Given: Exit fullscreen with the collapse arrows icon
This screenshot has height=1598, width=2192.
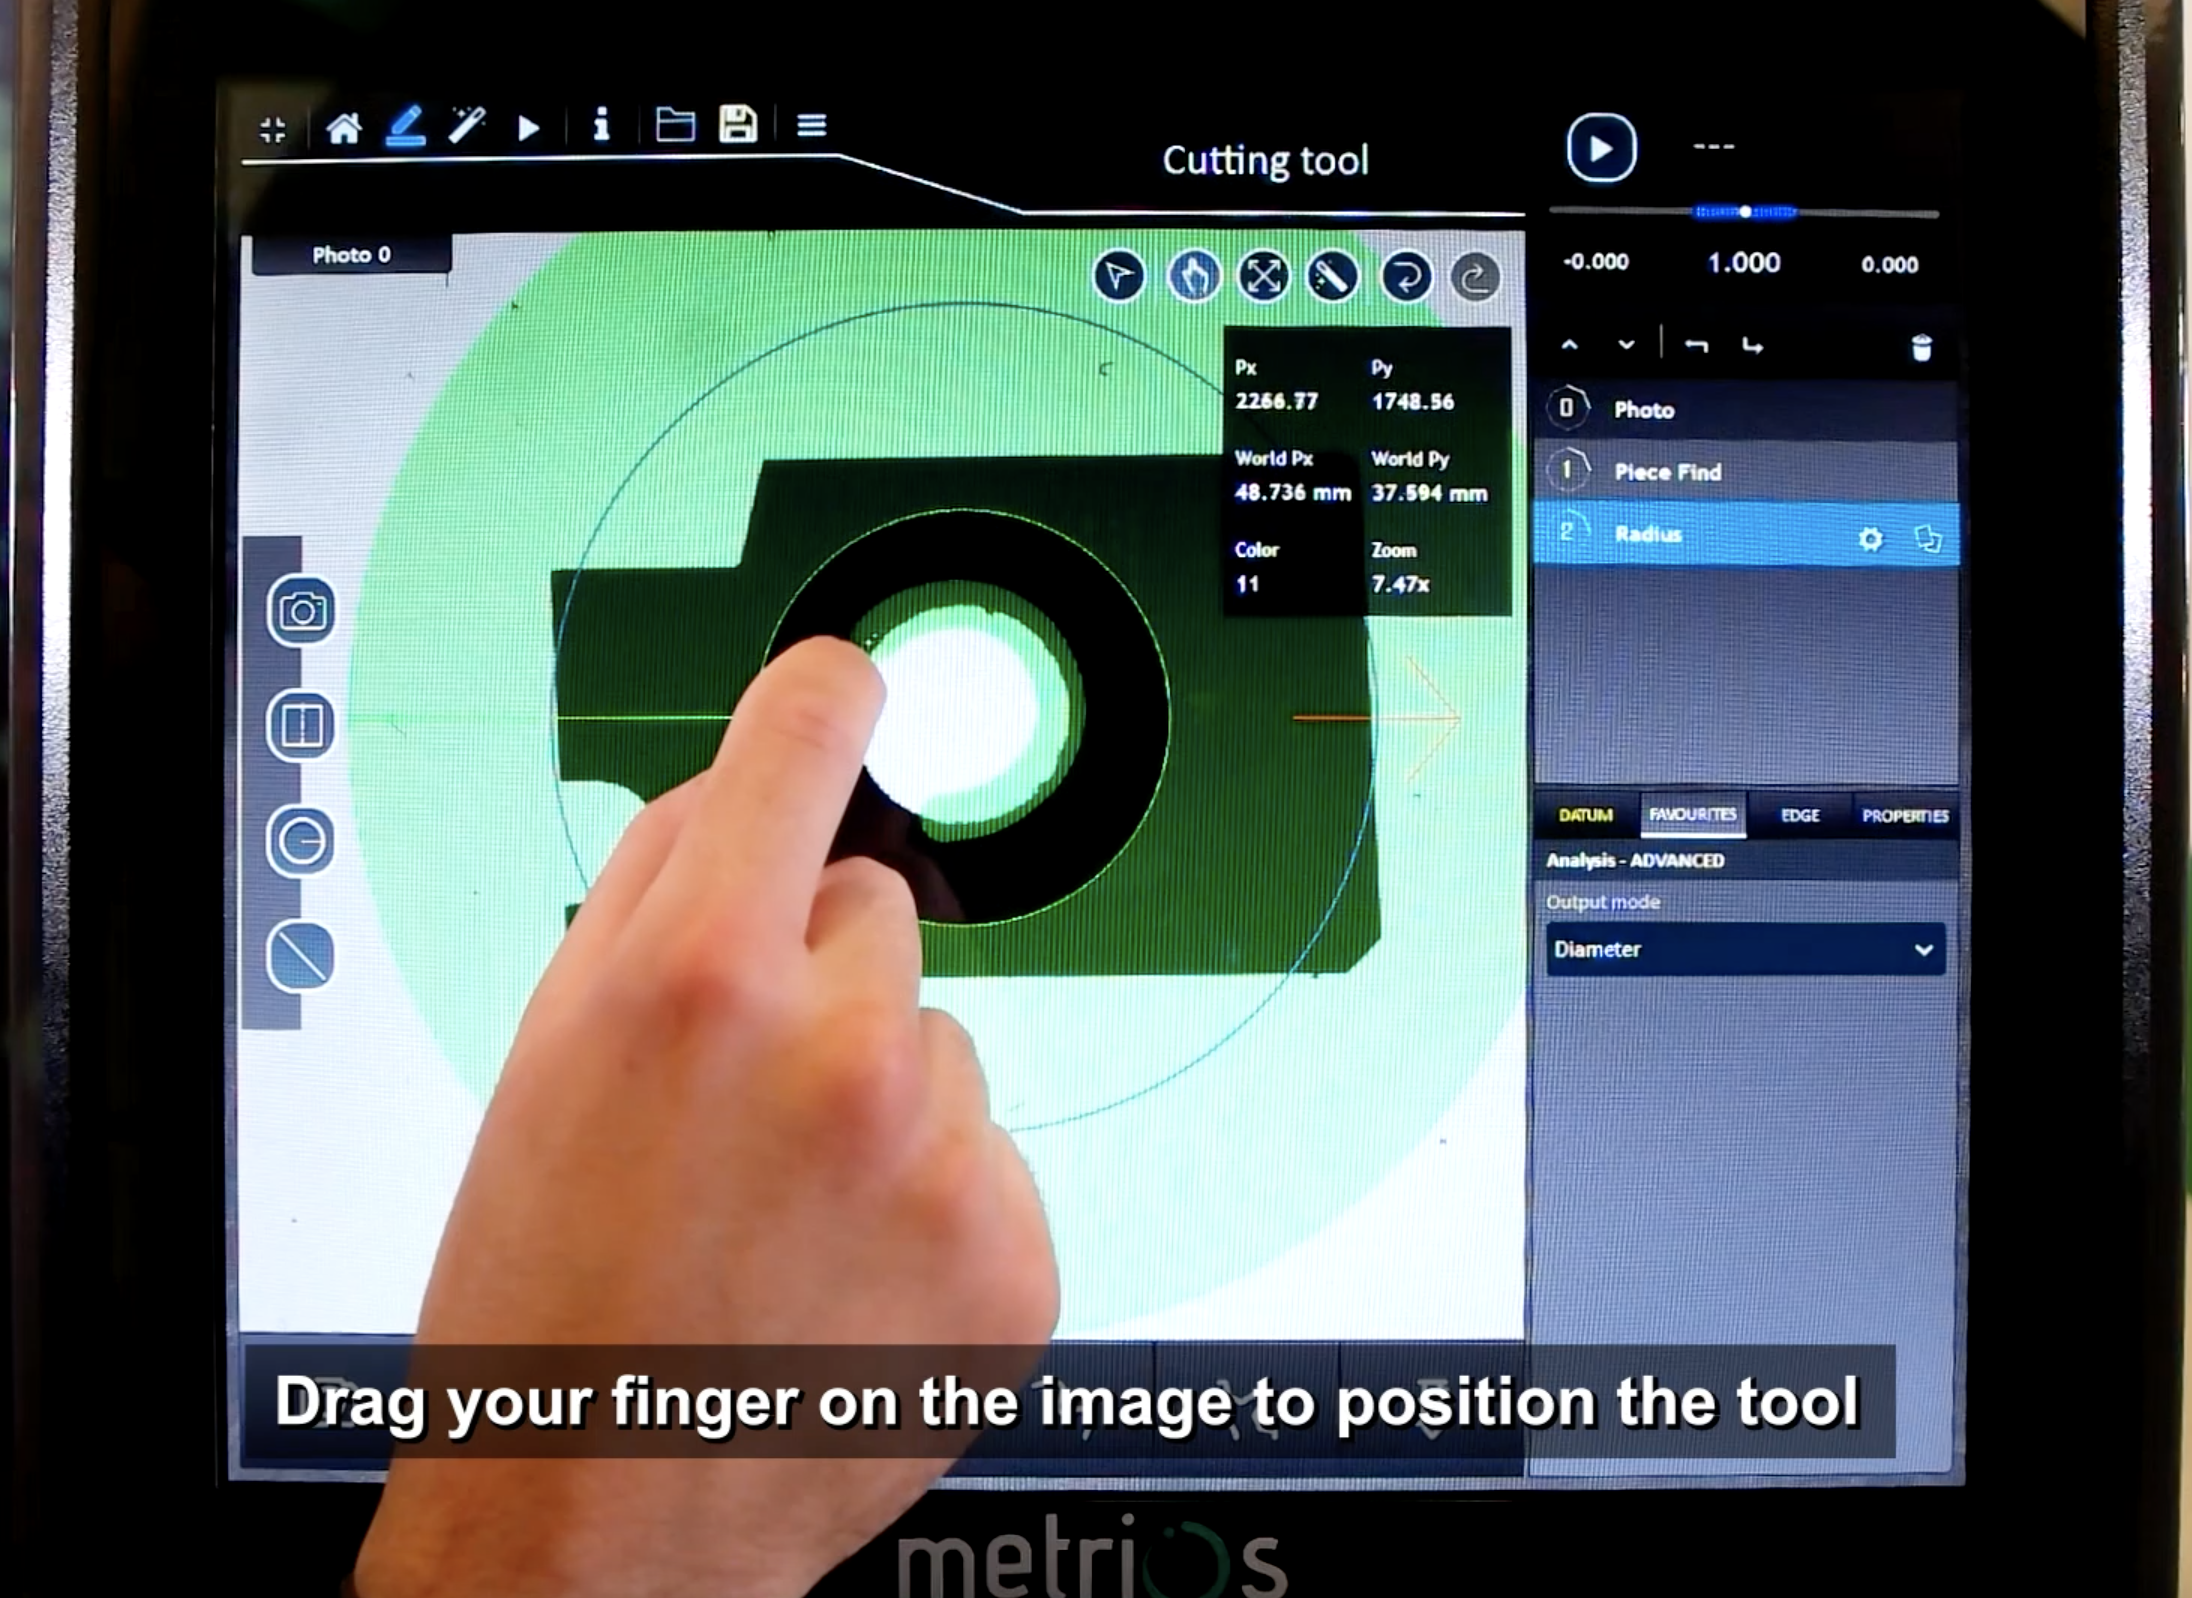Looking at the screenshot, I should (272, 129).
